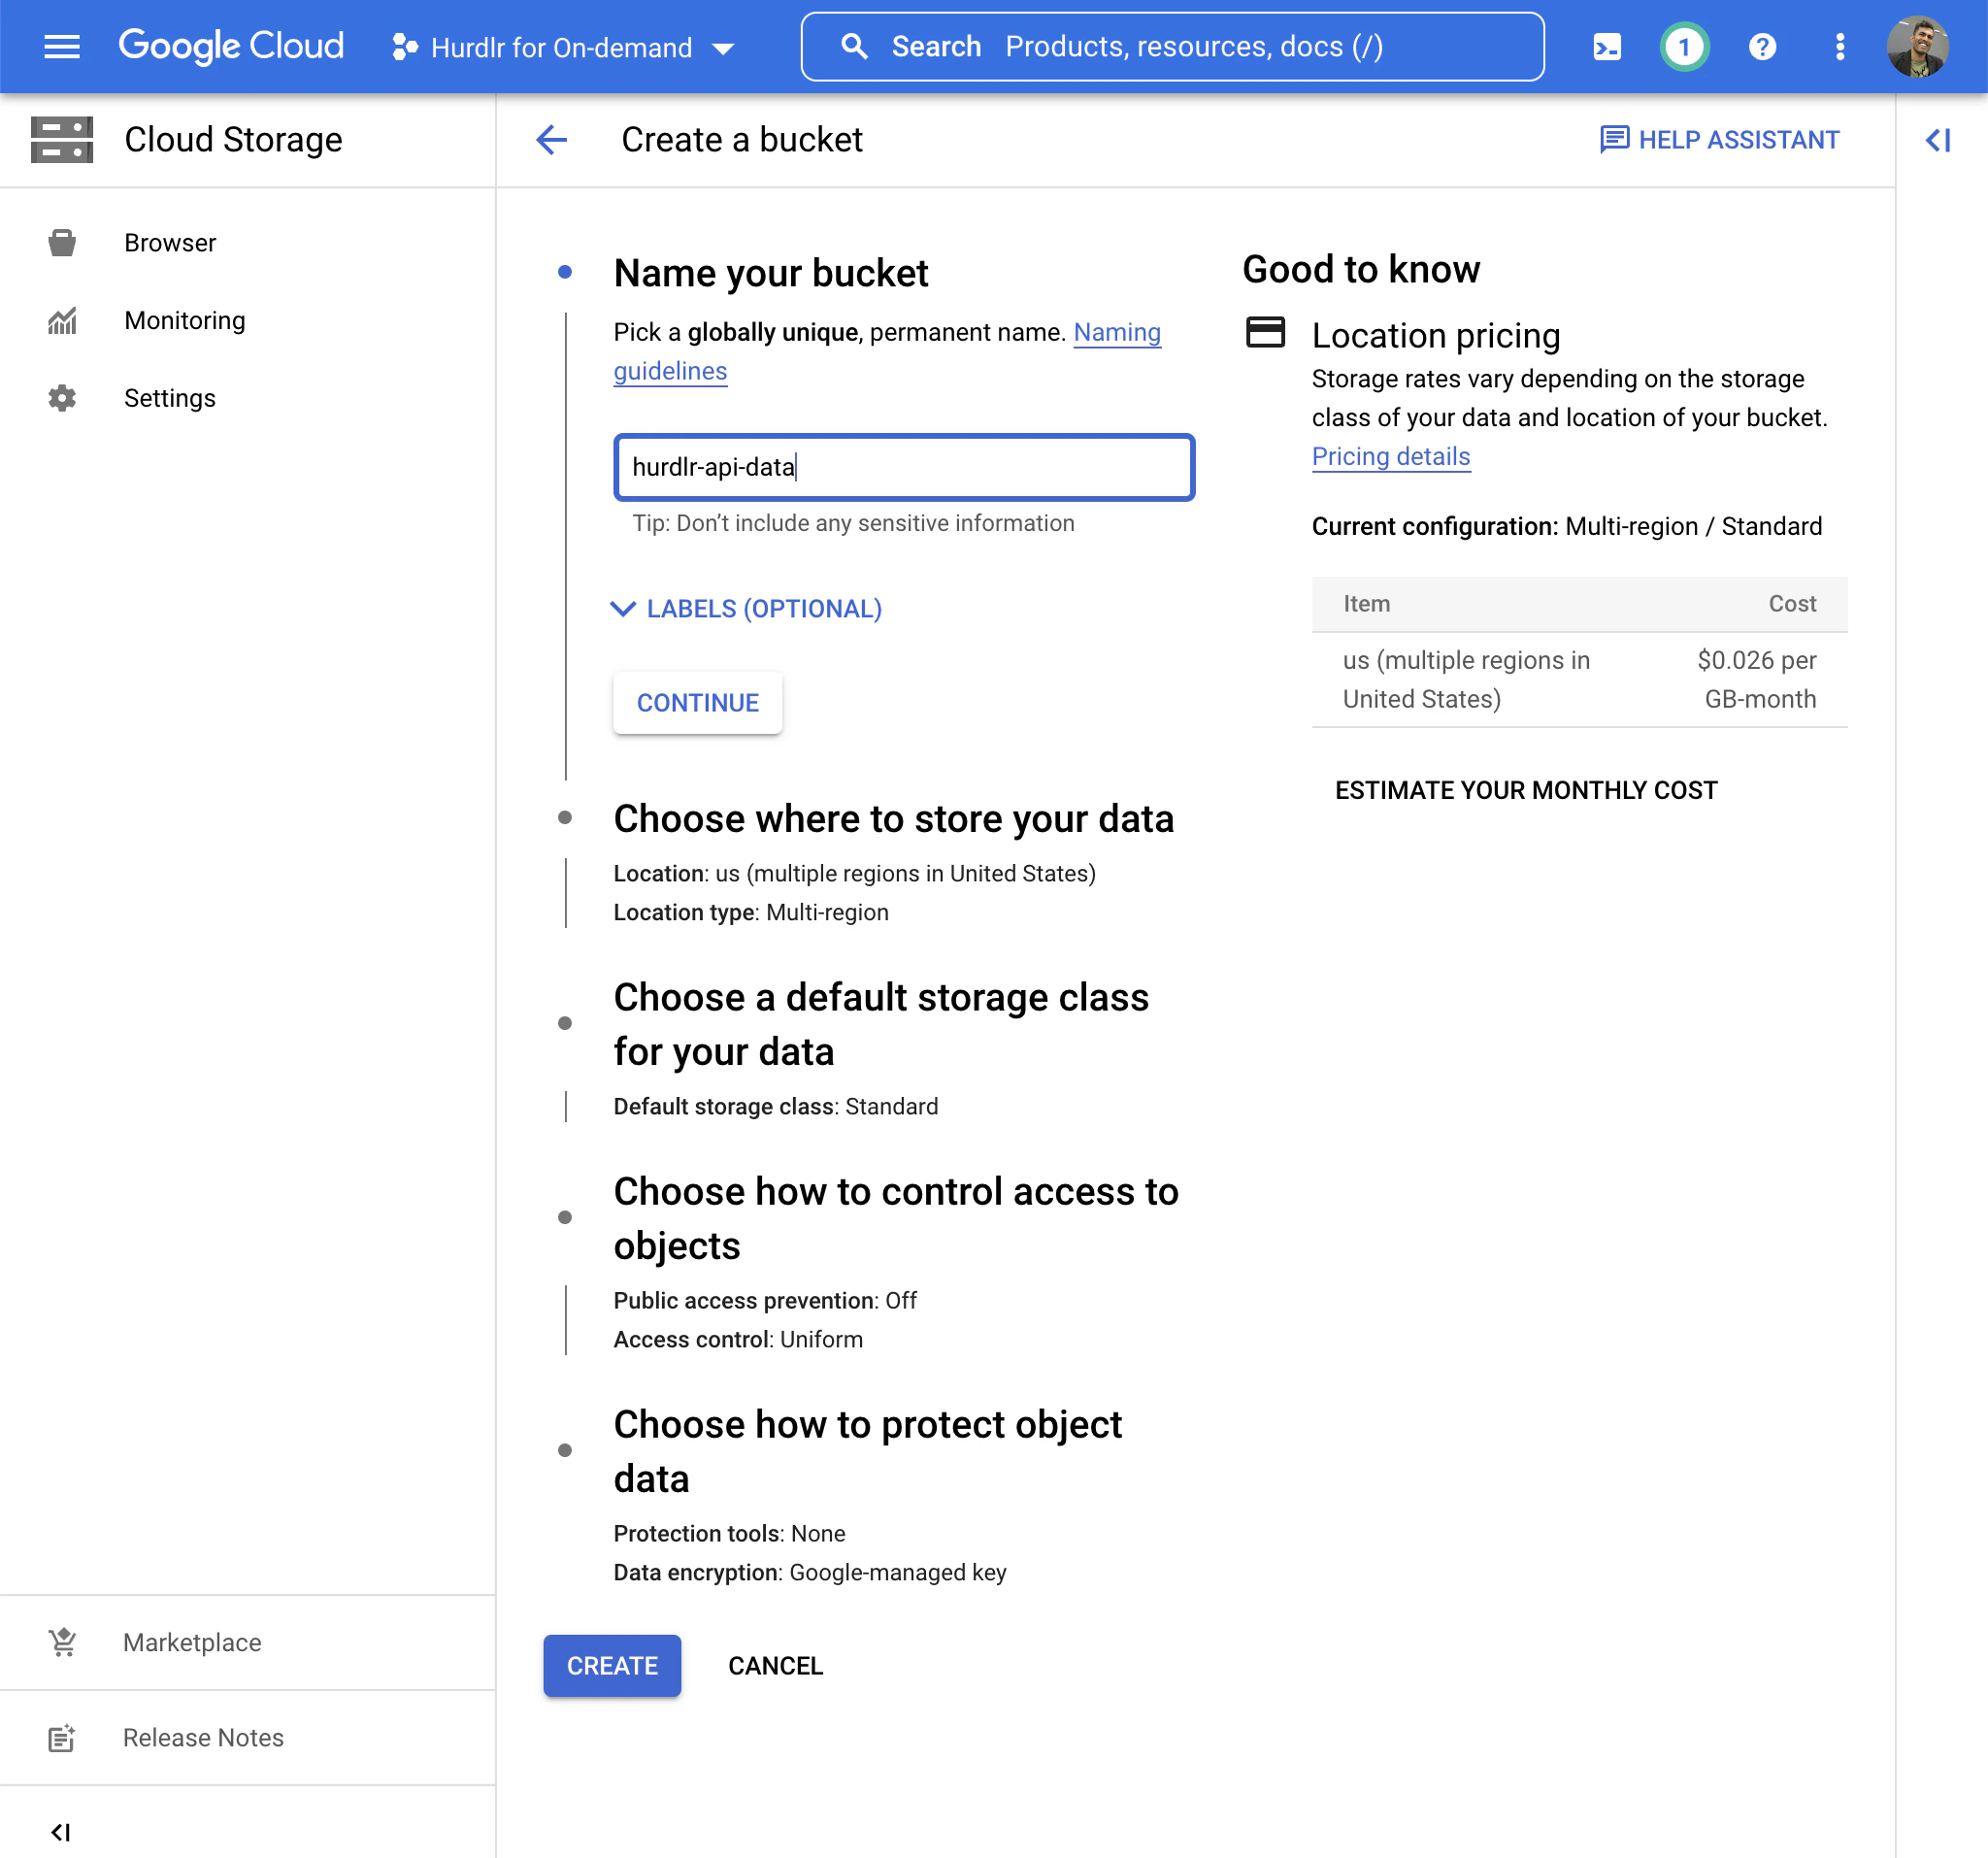The width and height of the screenshot is (1988, 1858).
Task: Expand Labels (Optional) section
Action: [x=746, y=608]
